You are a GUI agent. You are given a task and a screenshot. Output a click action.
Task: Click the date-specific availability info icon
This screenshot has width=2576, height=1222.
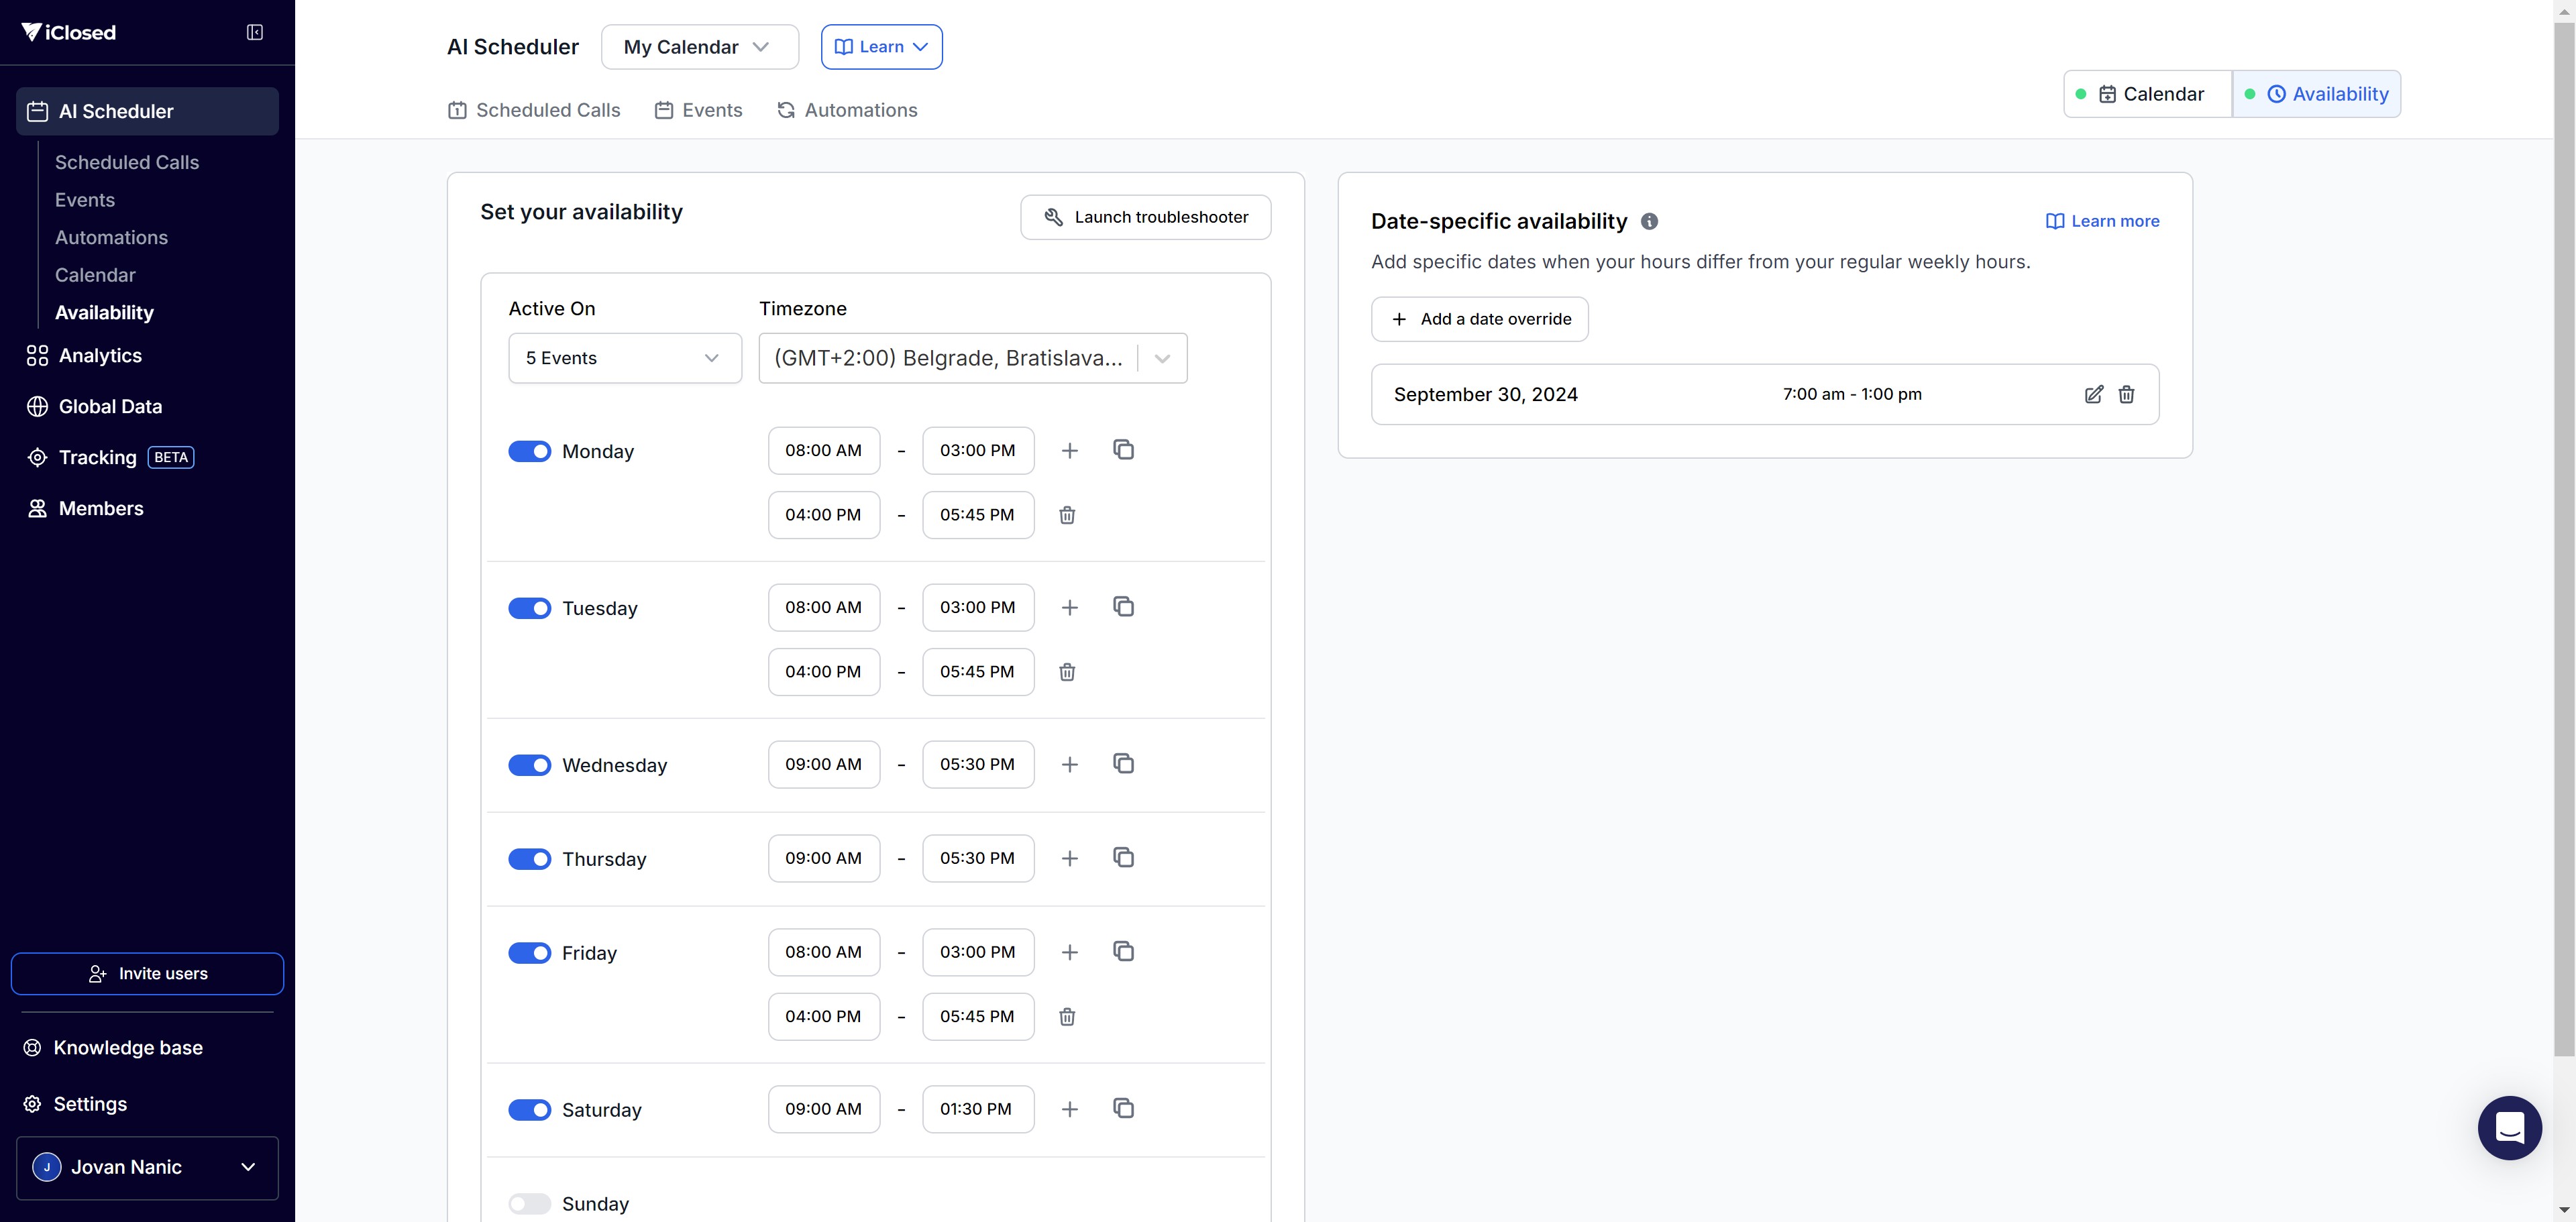pyautogui.click(x=1649, y=221)
